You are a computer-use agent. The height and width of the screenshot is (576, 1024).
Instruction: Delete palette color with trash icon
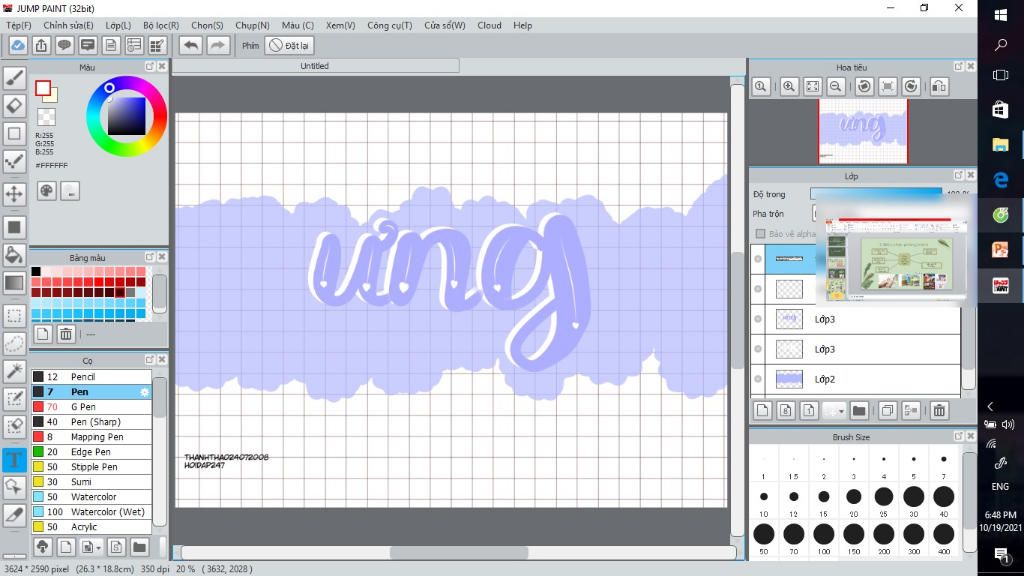click(66, 334)
